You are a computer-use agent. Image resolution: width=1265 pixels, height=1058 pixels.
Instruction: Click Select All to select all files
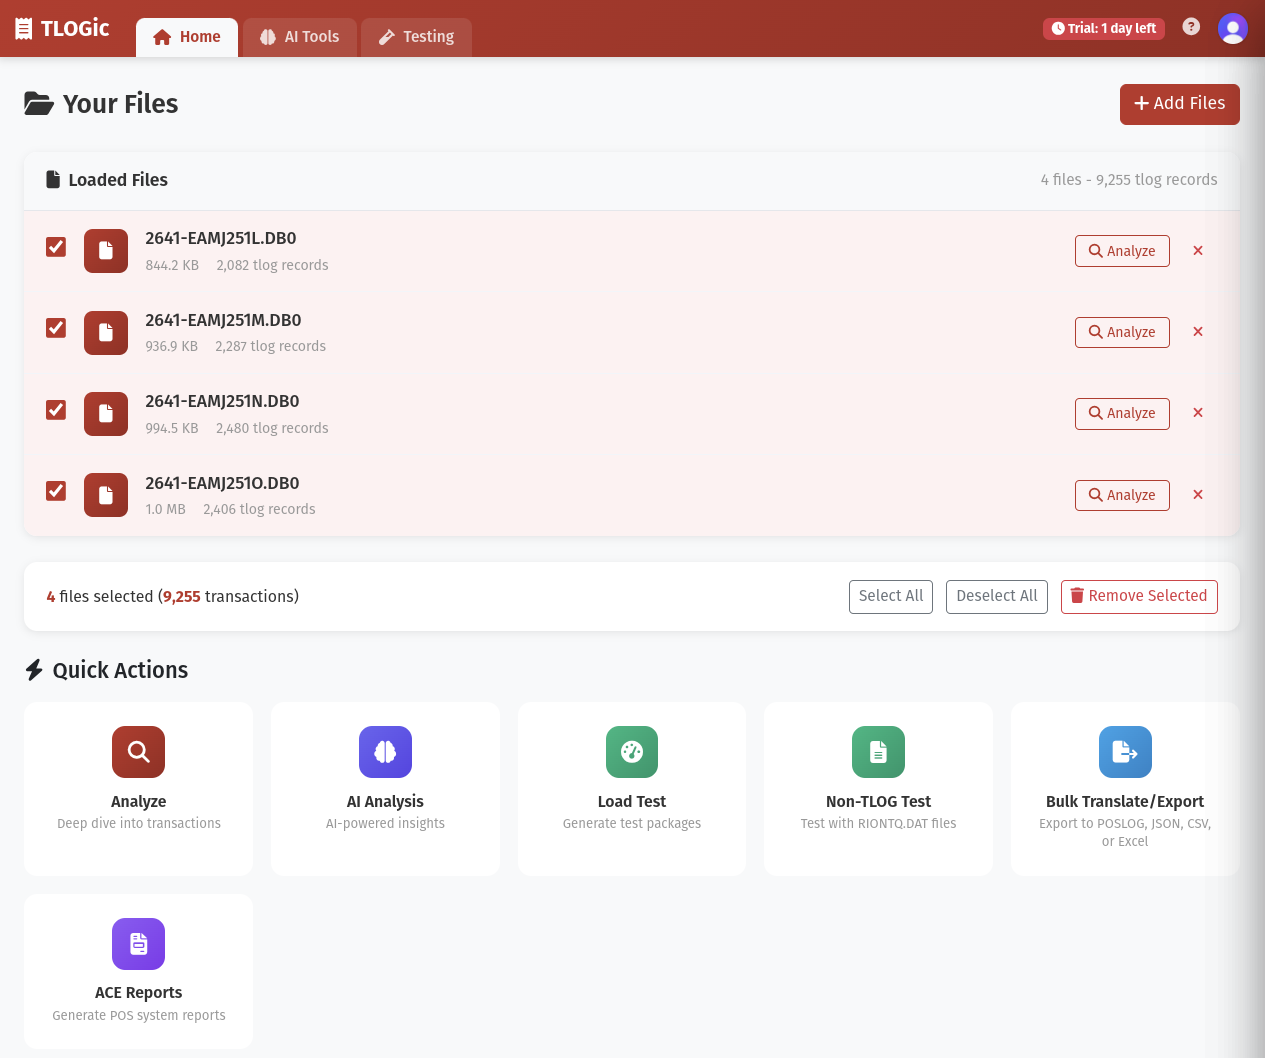pyautogui.click(x=890, y=596)
